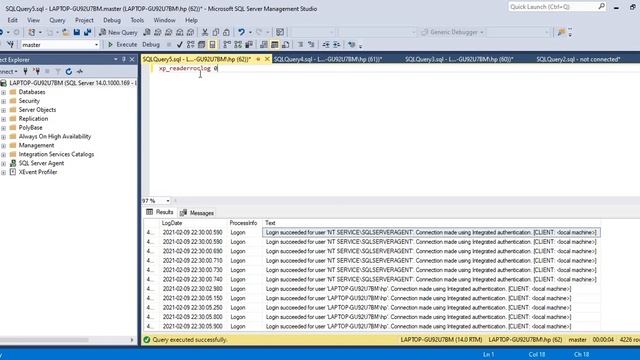Click the Save file icon
This screenshot has width=640, height=360.
76,32
